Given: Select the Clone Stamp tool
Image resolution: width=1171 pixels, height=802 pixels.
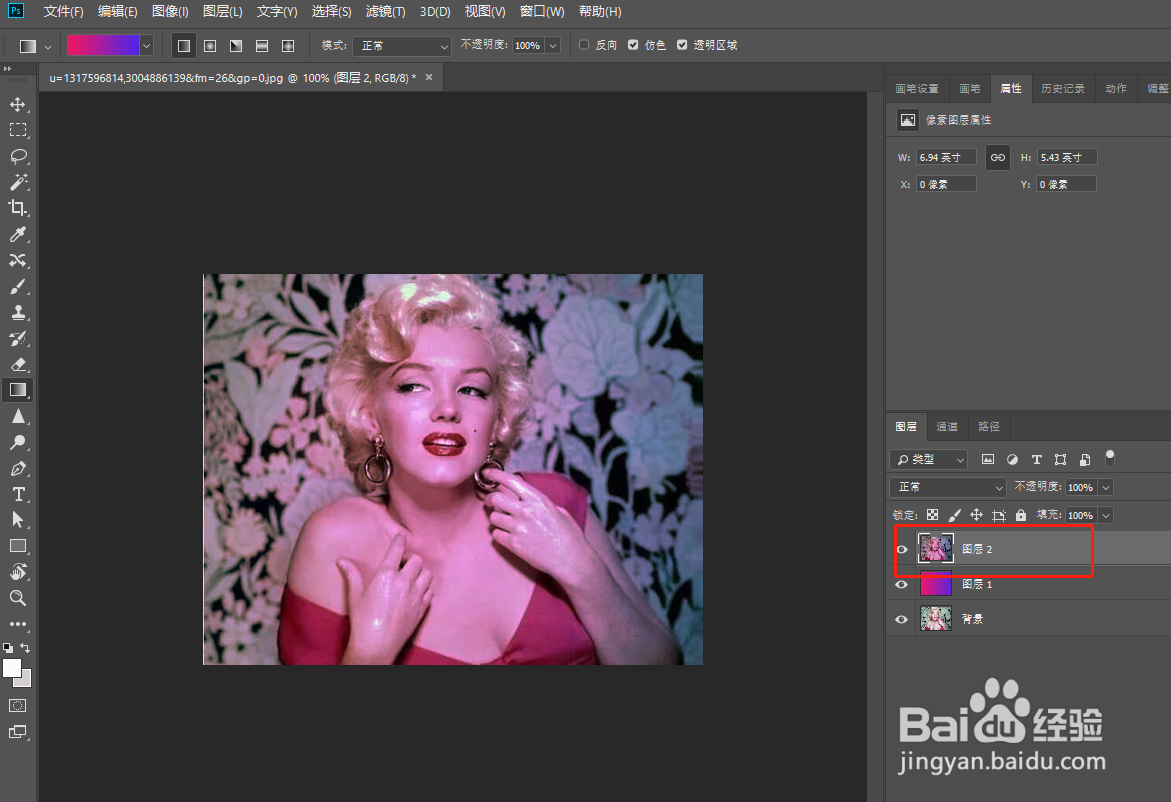Looking at the screenshot, I should tap(18, 312).
